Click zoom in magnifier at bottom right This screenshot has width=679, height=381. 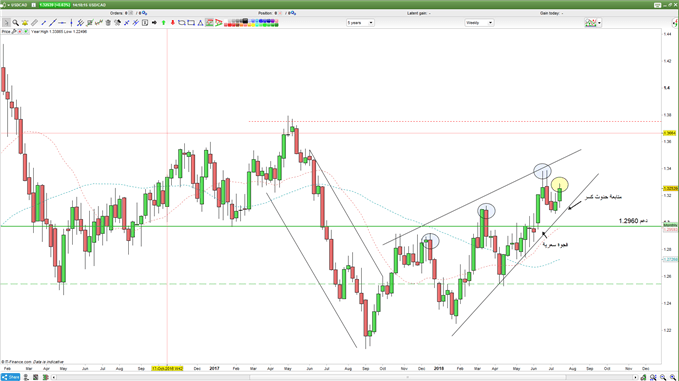coord(673,378)
